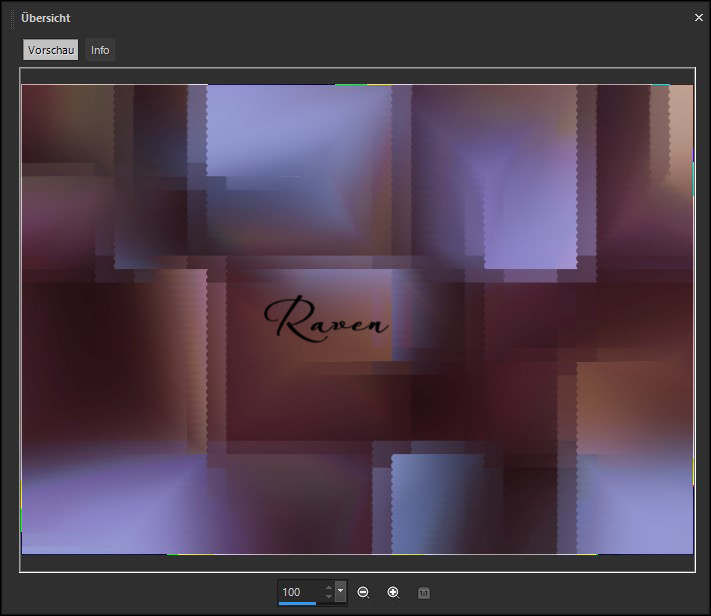Zoom in with the plus magnifier
Screen dimensions: 711x616
pyautogui.click(x=393, y=593)
